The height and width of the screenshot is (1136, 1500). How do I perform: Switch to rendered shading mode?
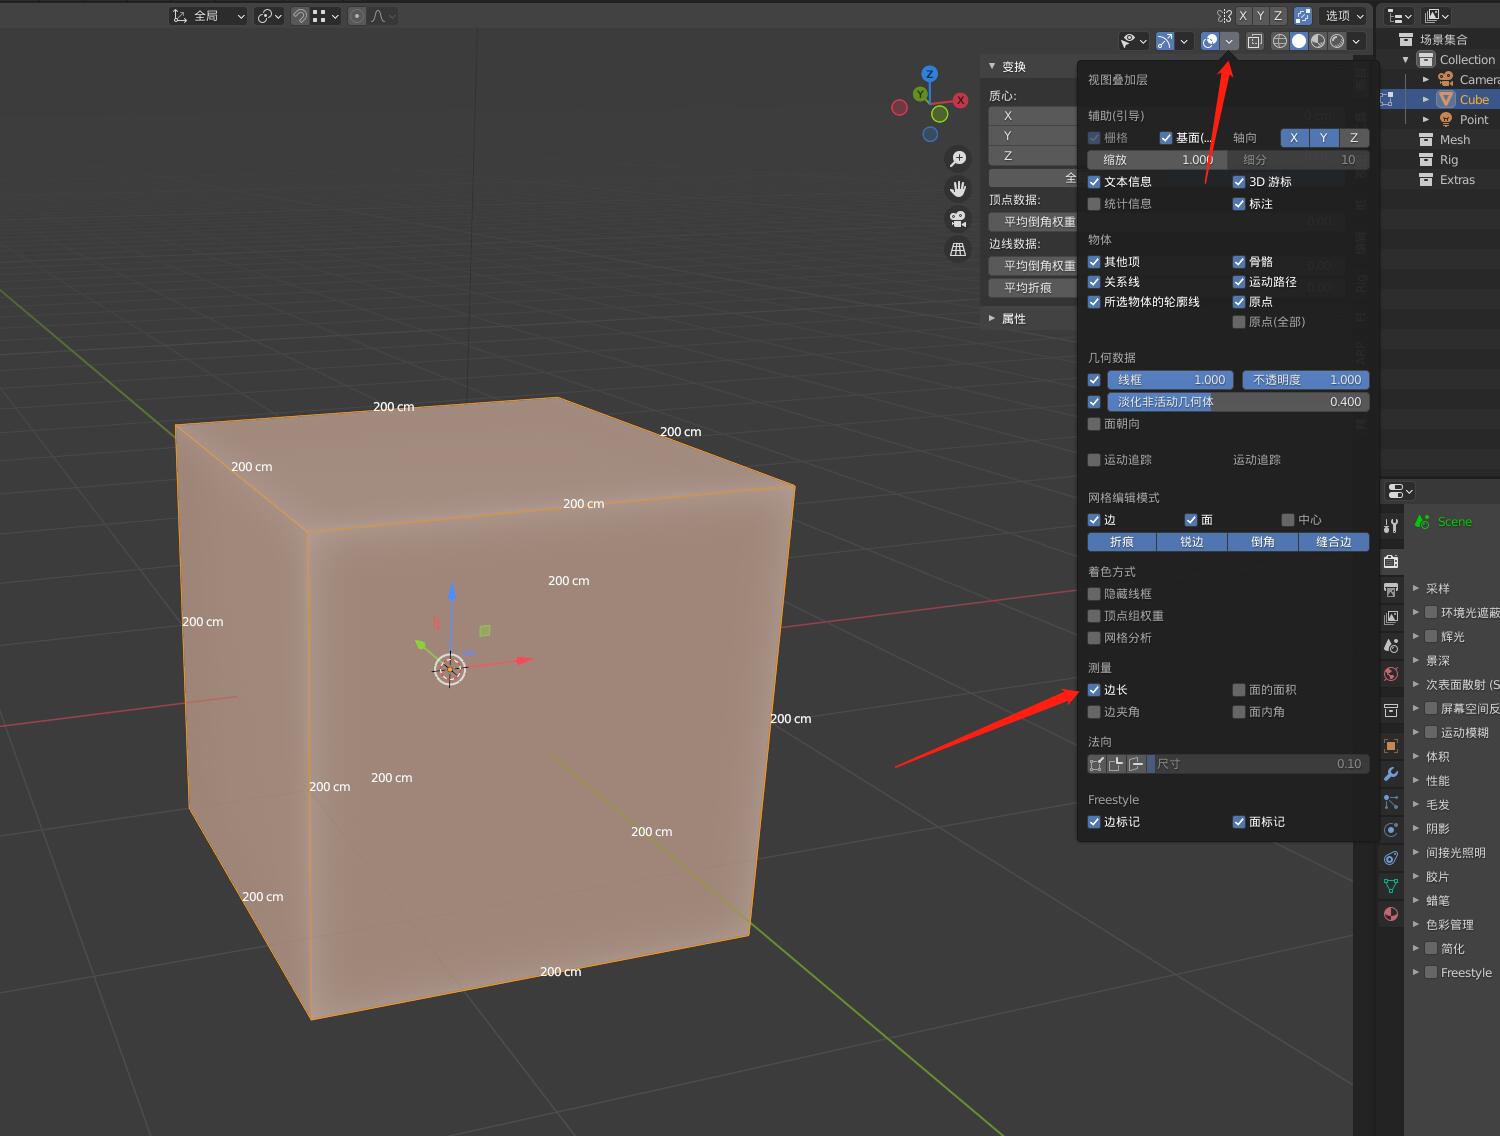1337,41
